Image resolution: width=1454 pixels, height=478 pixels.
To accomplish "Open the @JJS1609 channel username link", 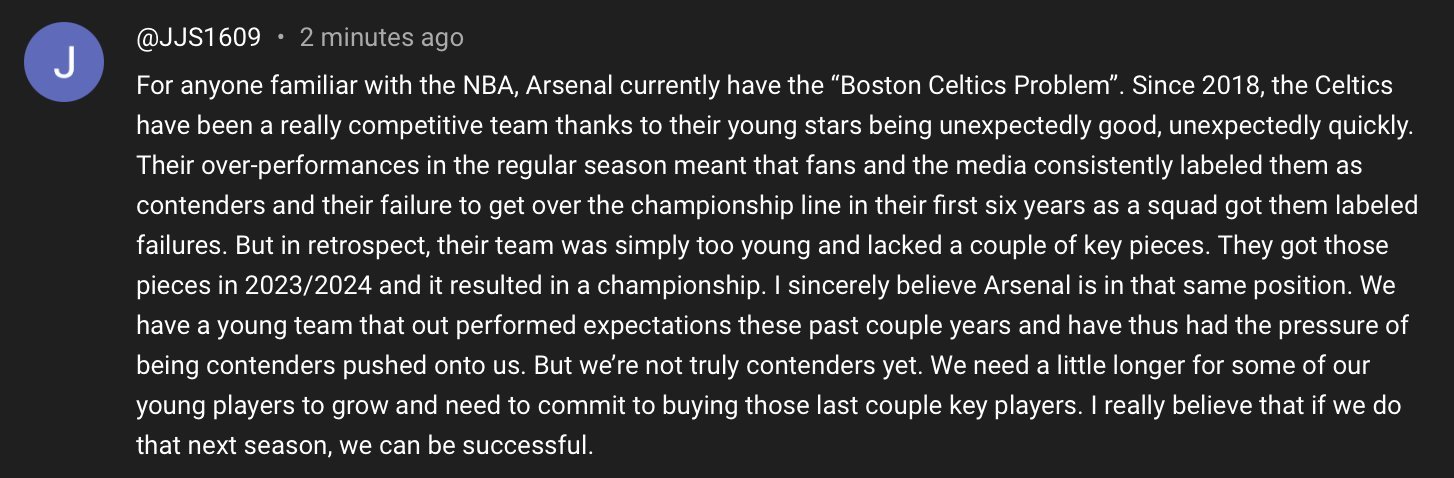I will click(x=199, y=38).
